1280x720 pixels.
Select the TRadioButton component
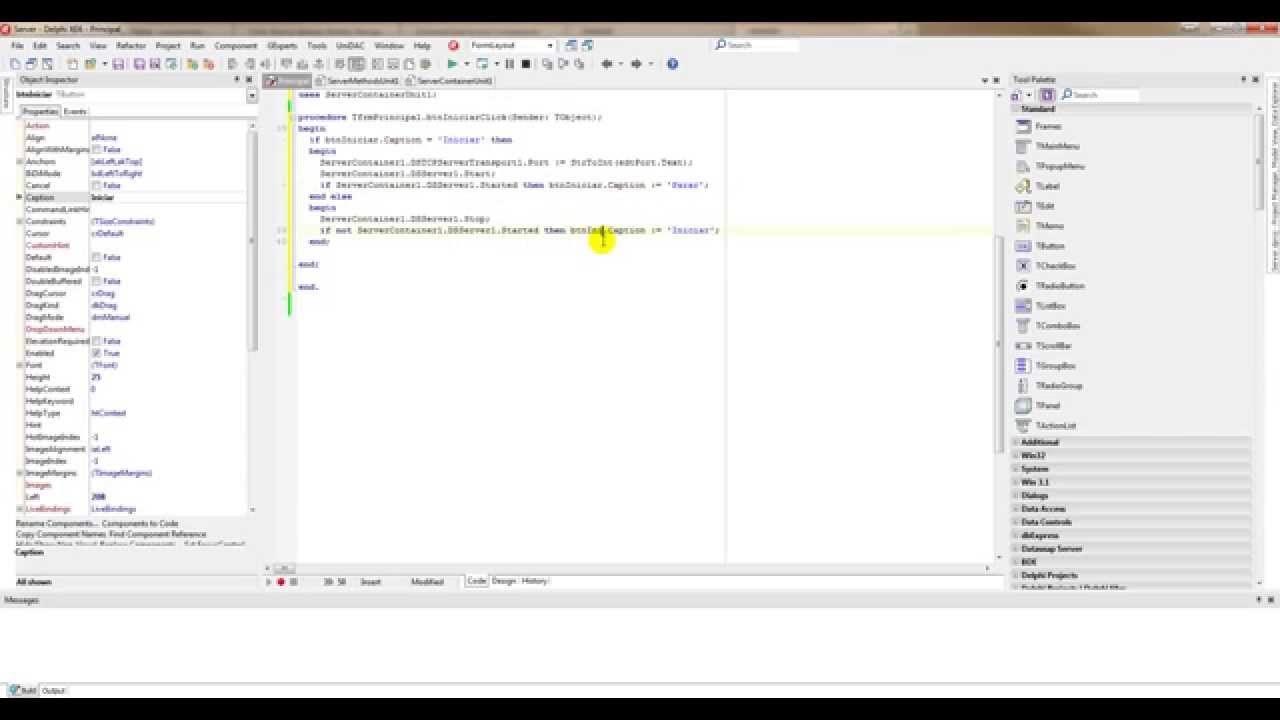click(1049, 286)
